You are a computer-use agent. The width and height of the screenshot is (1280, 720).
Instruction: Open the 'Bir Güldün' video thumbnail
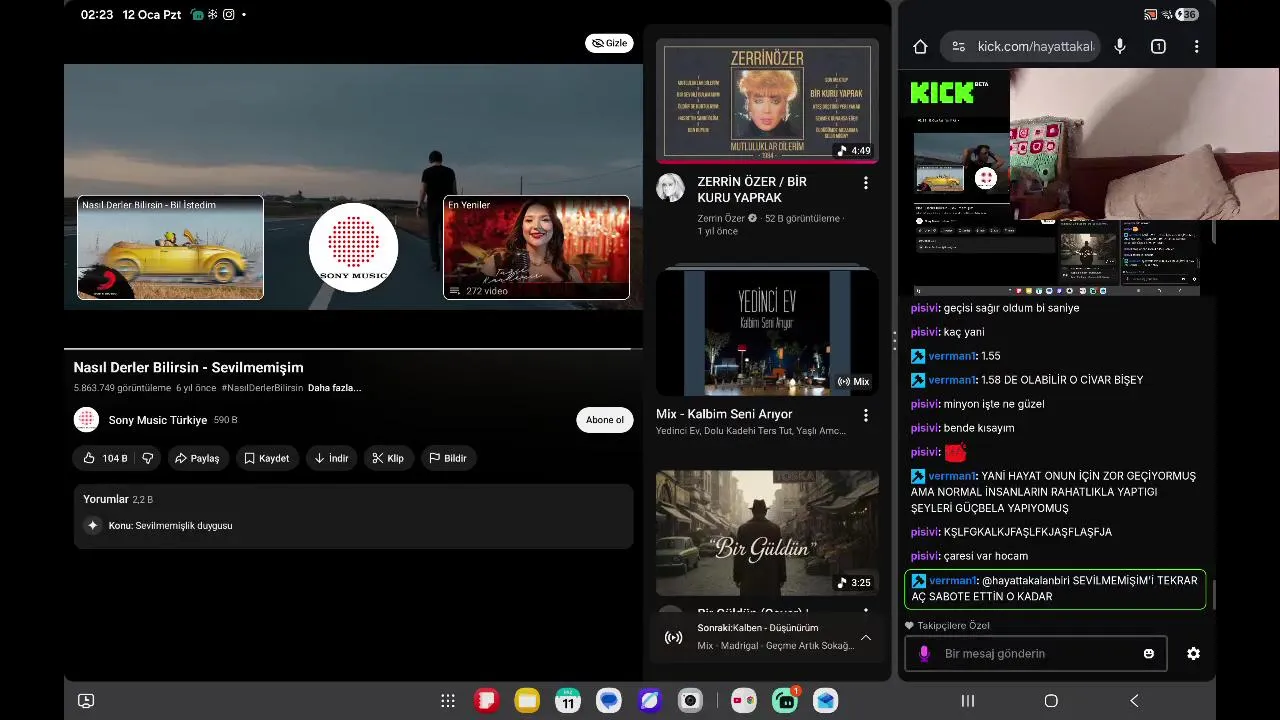pos(767,533)
